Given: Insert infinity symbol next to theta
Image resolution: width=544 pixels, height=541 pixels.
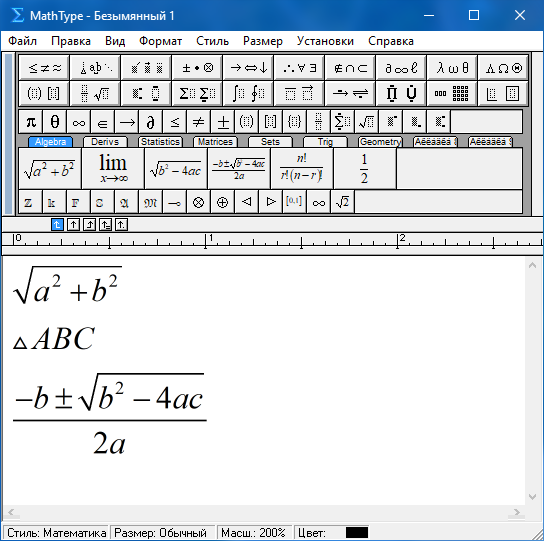Looking at the screenshot, I should click(79, 122).
